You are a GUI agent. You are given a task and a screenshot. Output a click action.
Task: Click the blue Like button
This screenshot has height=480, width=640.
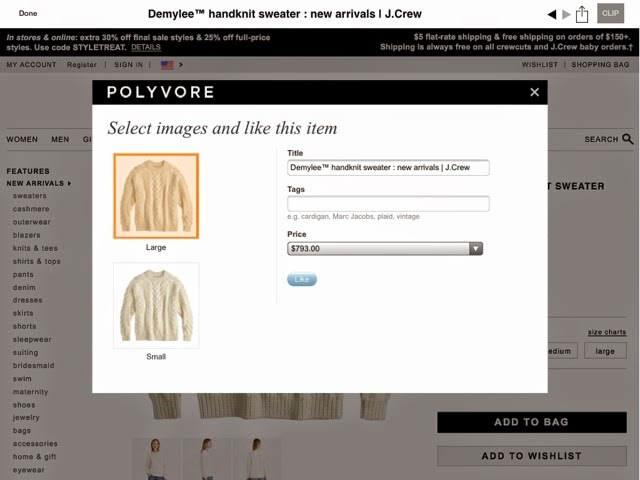tap(302, 279)
